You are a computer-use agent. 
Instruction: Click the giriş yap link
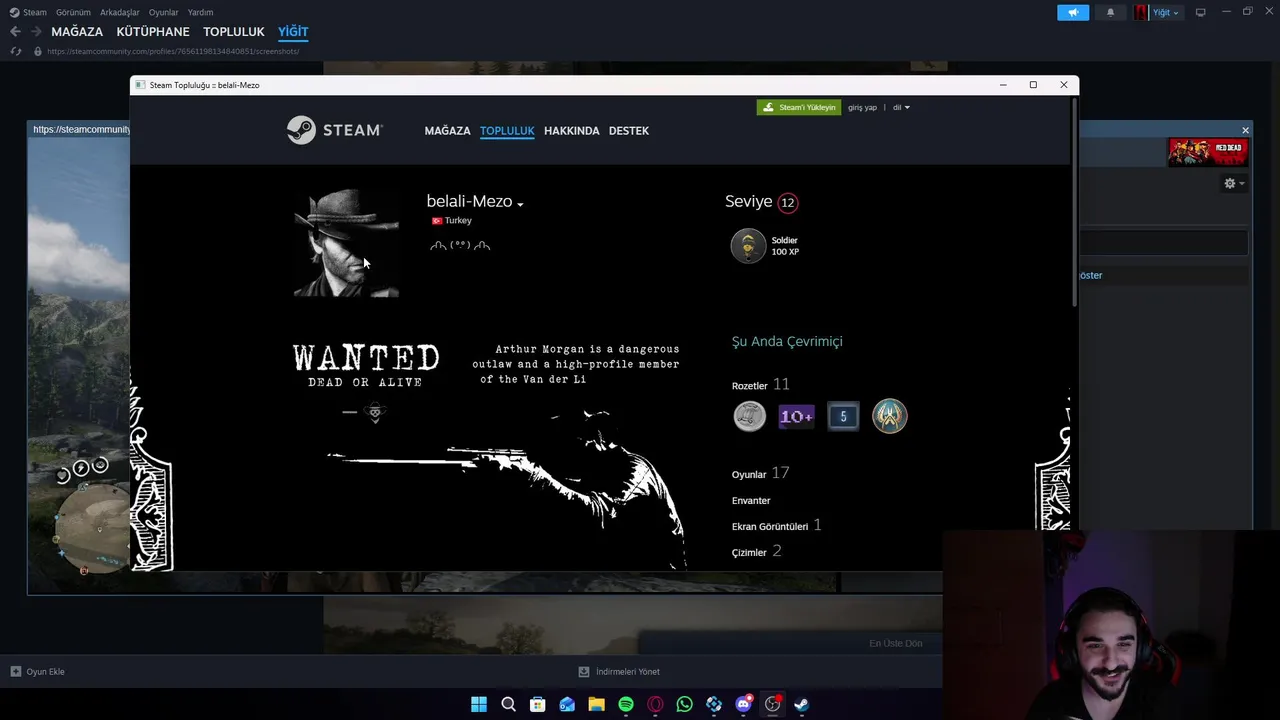pyautogui.click(x=862, y=107)
